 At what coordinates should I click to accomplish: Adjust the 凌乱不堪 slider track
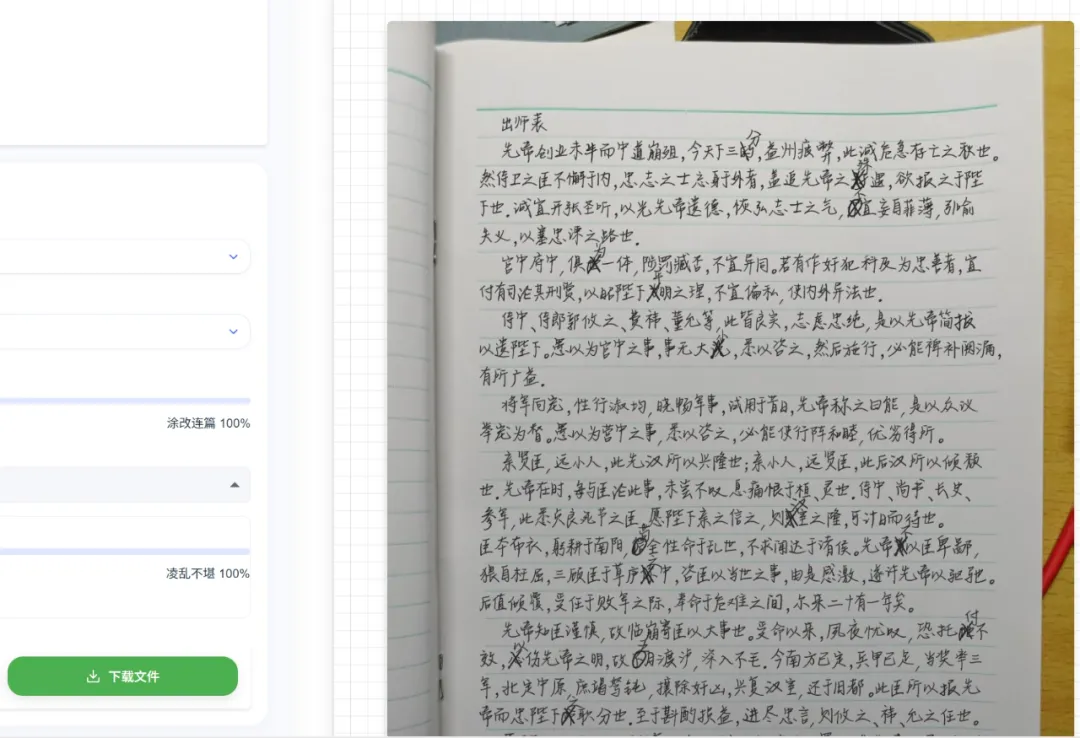(125, 551)
